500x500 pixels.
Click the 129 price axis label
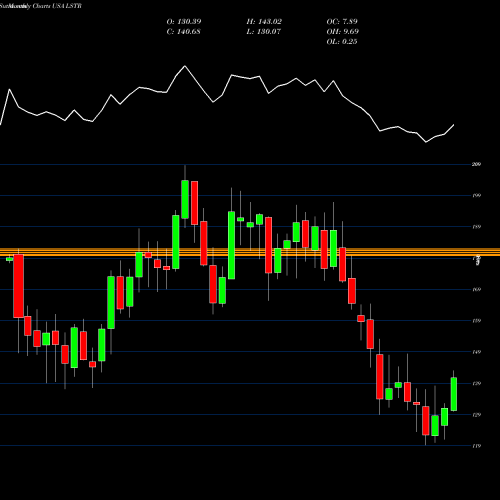tap(477, 415)
